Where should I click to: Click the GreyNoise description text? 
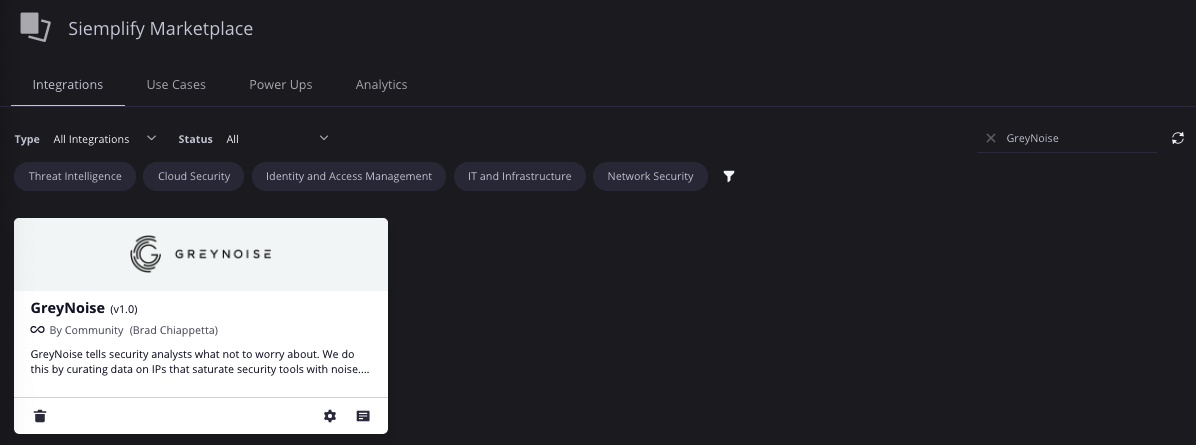(x=200, y=362)
